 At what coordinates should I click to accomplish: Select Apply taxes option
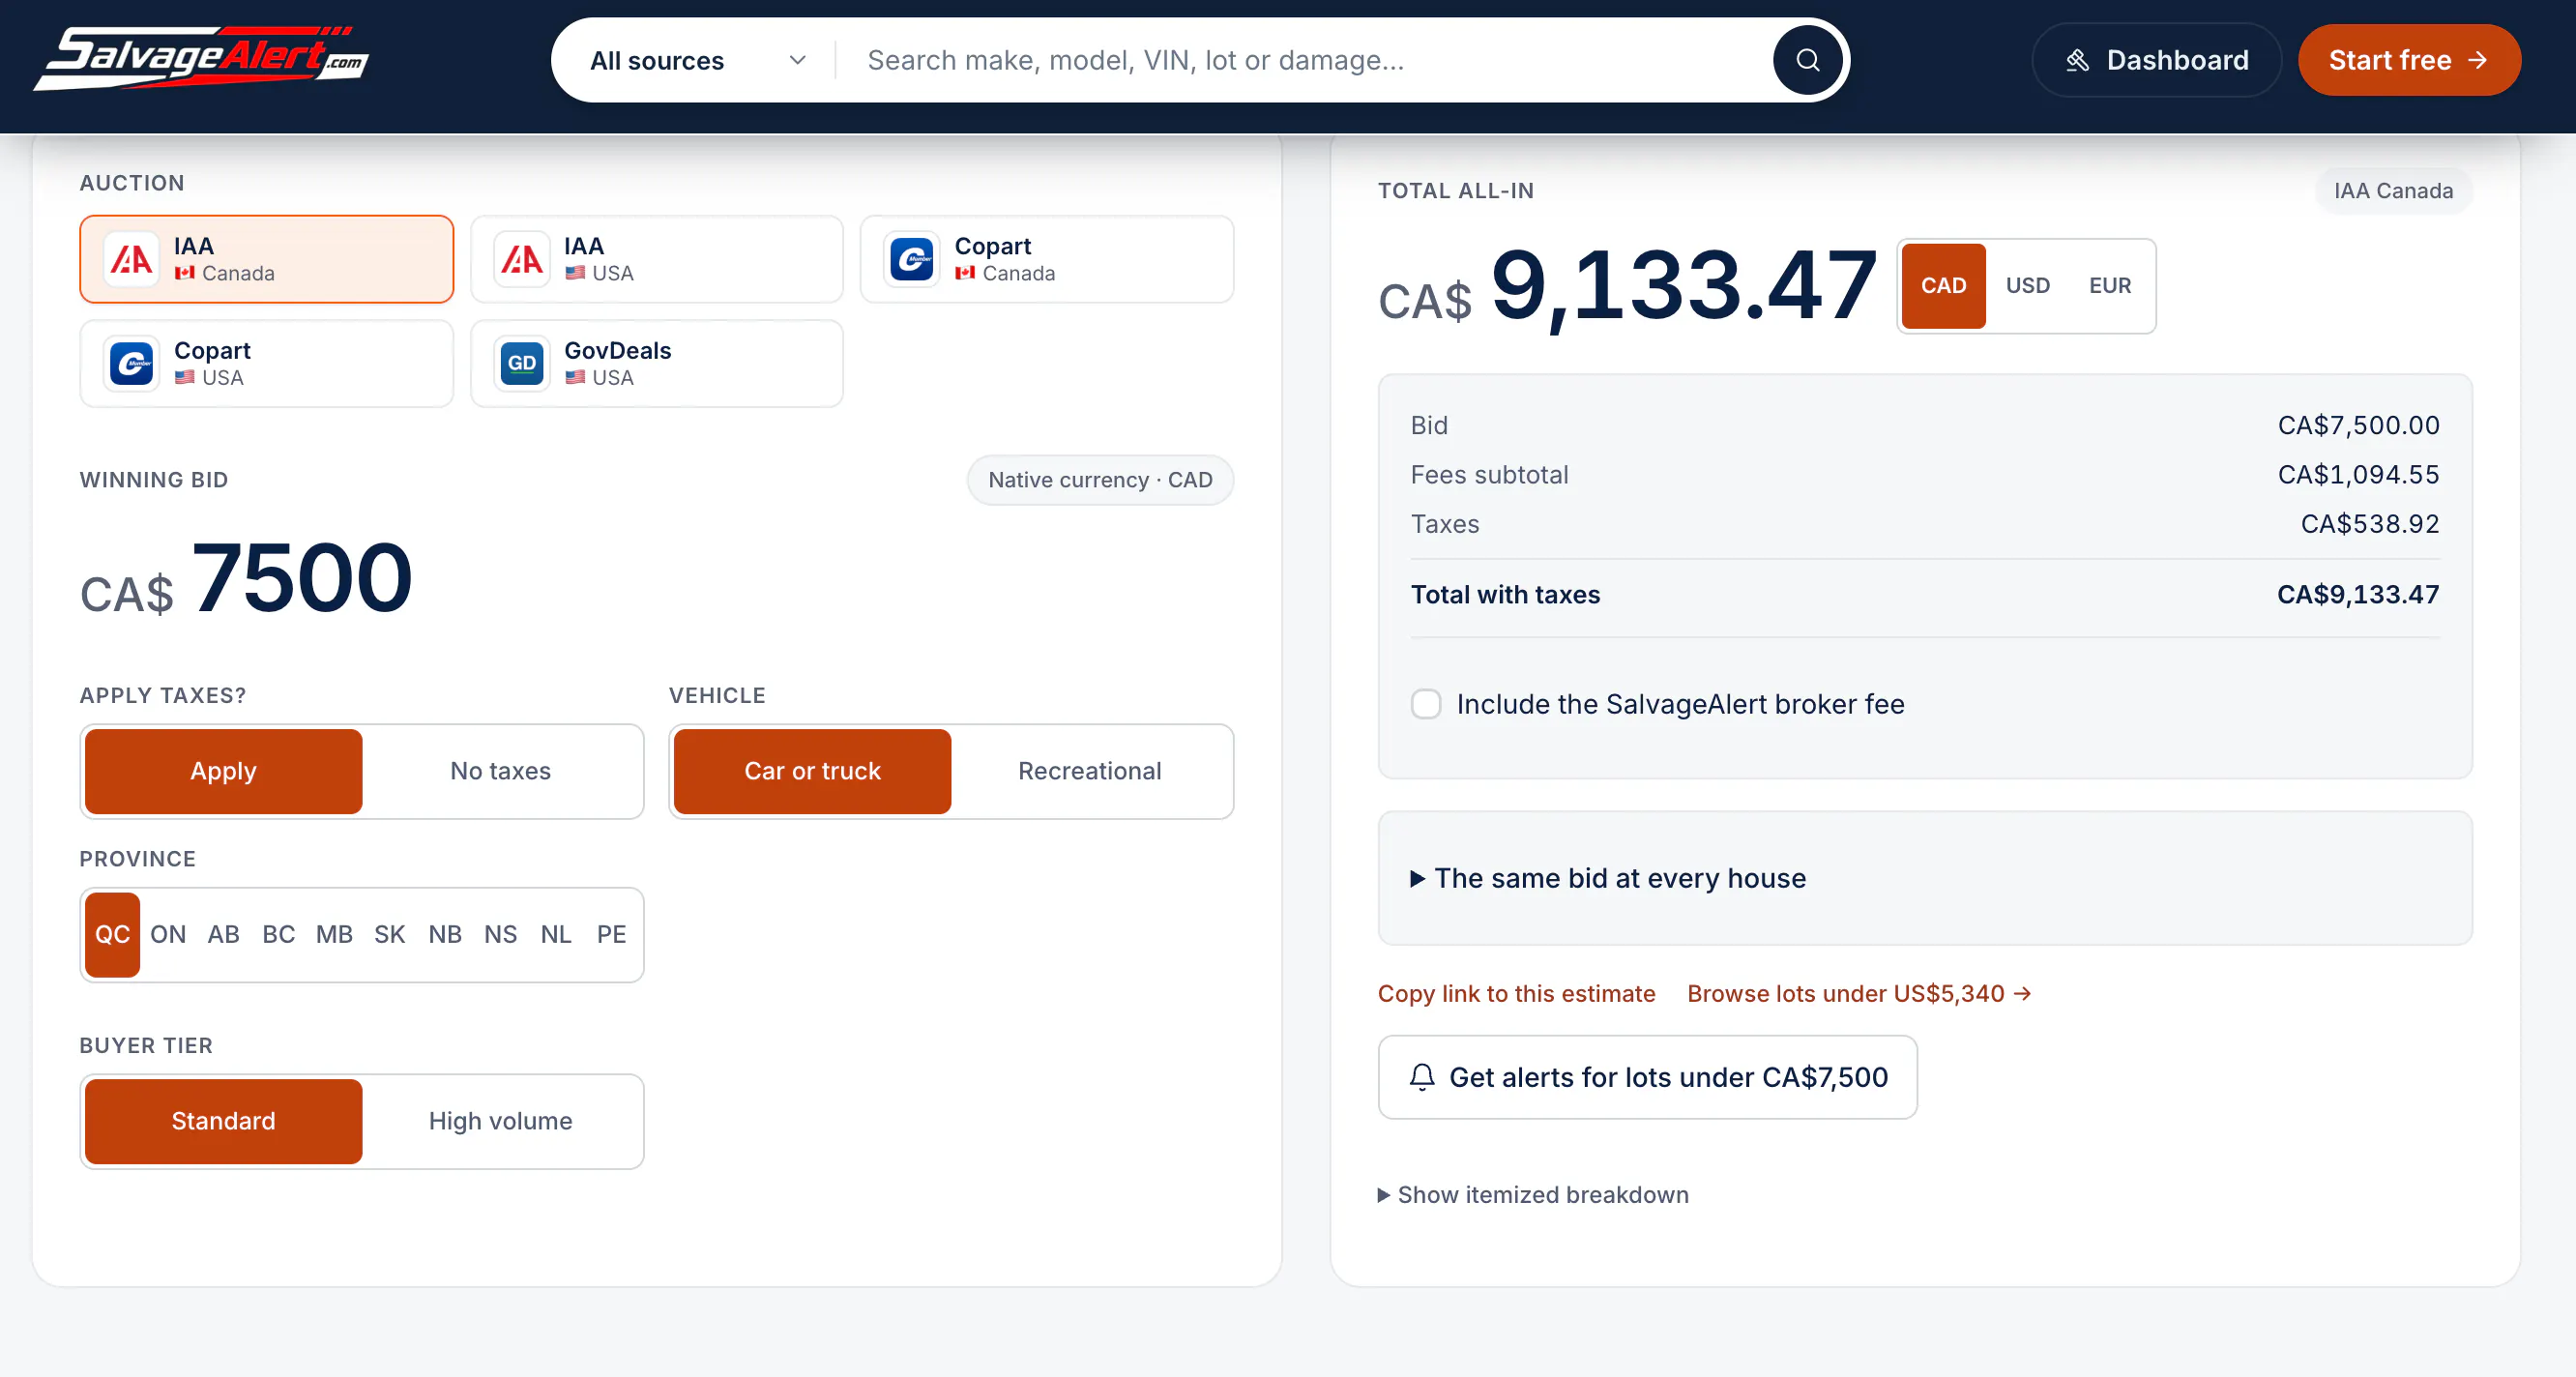(223, 771)
